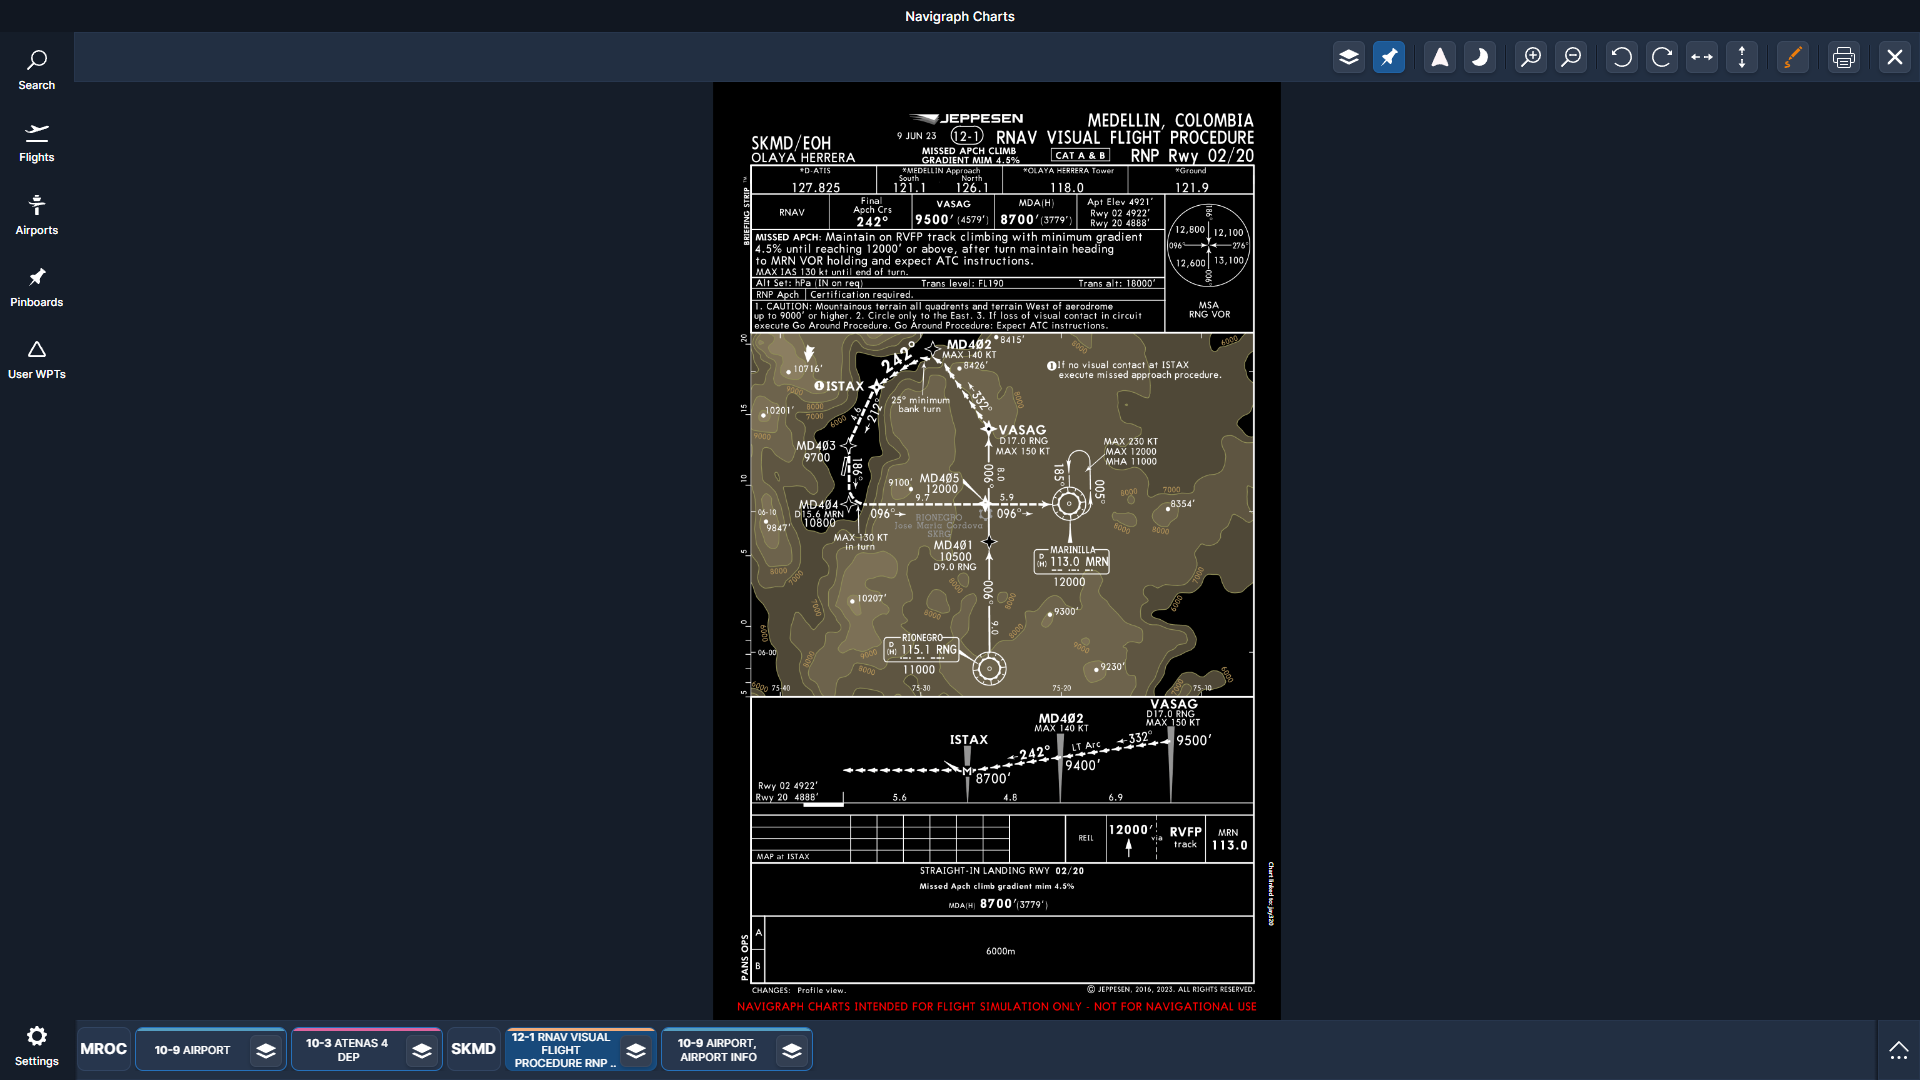The width and height of the screenshot is (1920, 1080).
Task: Open the chart overlay layers button
Action: [x=1349, y=57]
